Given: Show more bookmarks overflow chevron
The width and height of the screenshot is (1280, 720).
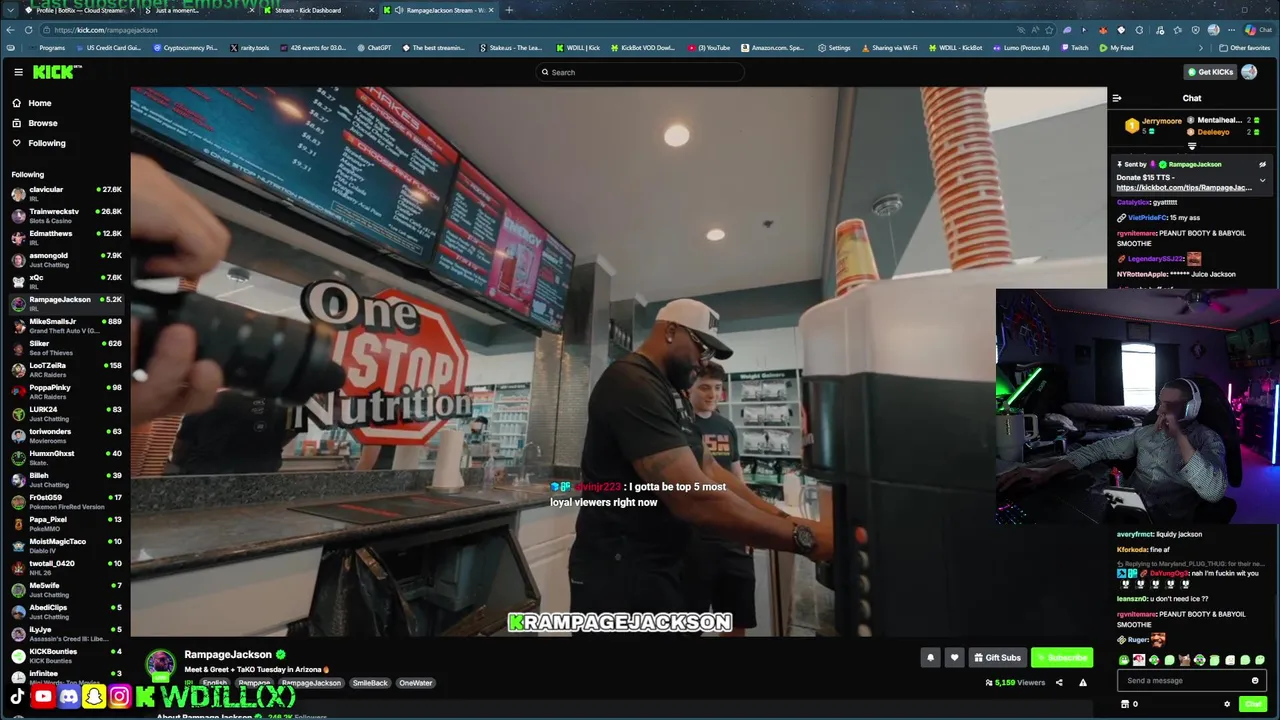Looking at the screenshot, I should tap(1201, 48).
